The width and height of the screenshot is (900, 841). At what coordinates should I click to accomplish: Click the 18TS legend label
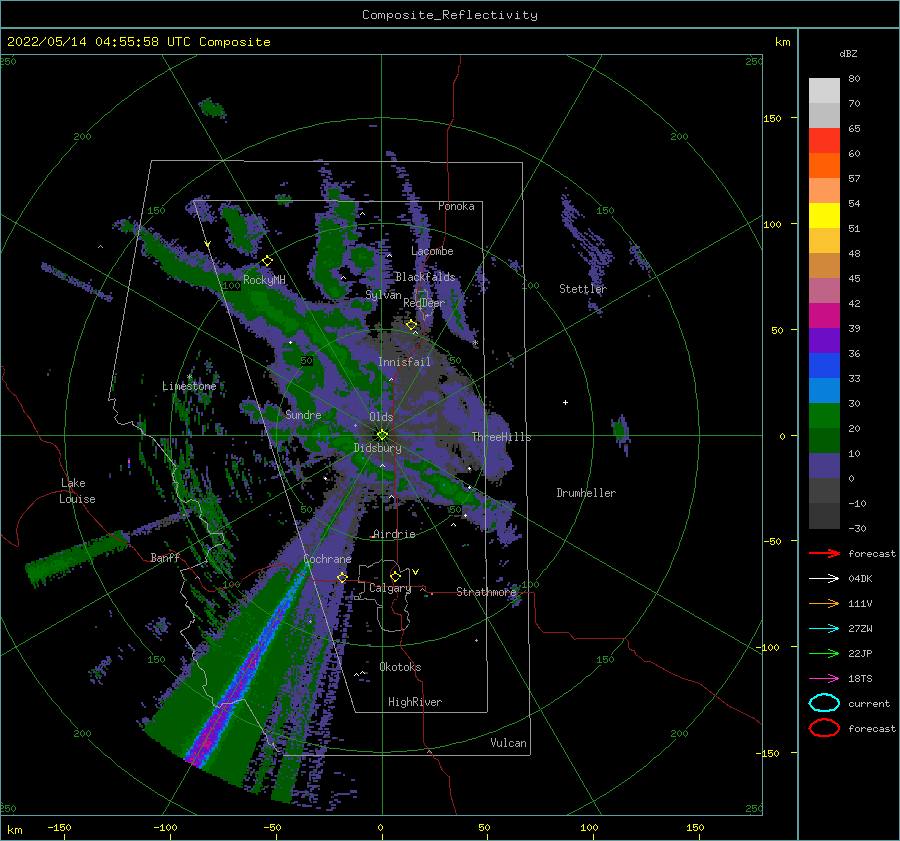(x=860, y=679)
